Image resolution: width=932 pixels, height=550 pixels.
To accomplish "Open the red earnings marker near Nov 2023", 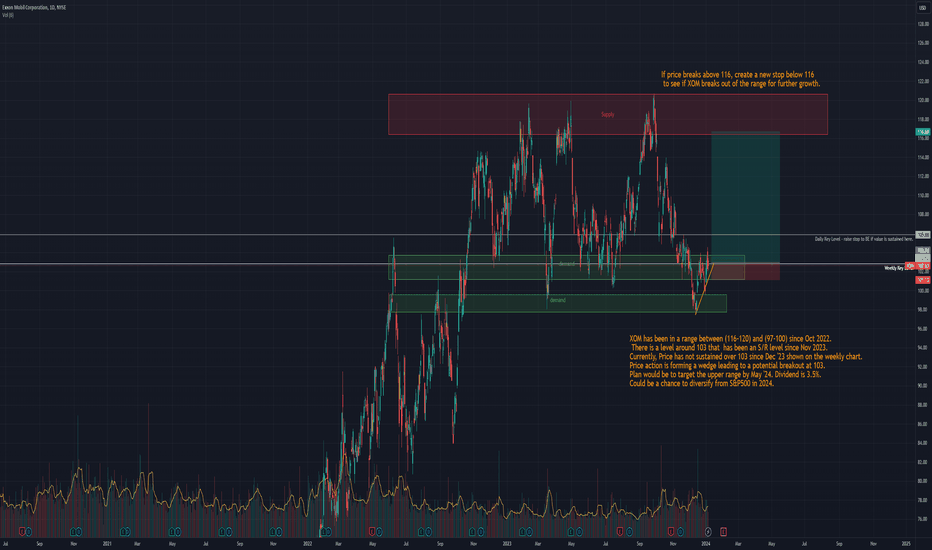I will (x=671, y=532).
